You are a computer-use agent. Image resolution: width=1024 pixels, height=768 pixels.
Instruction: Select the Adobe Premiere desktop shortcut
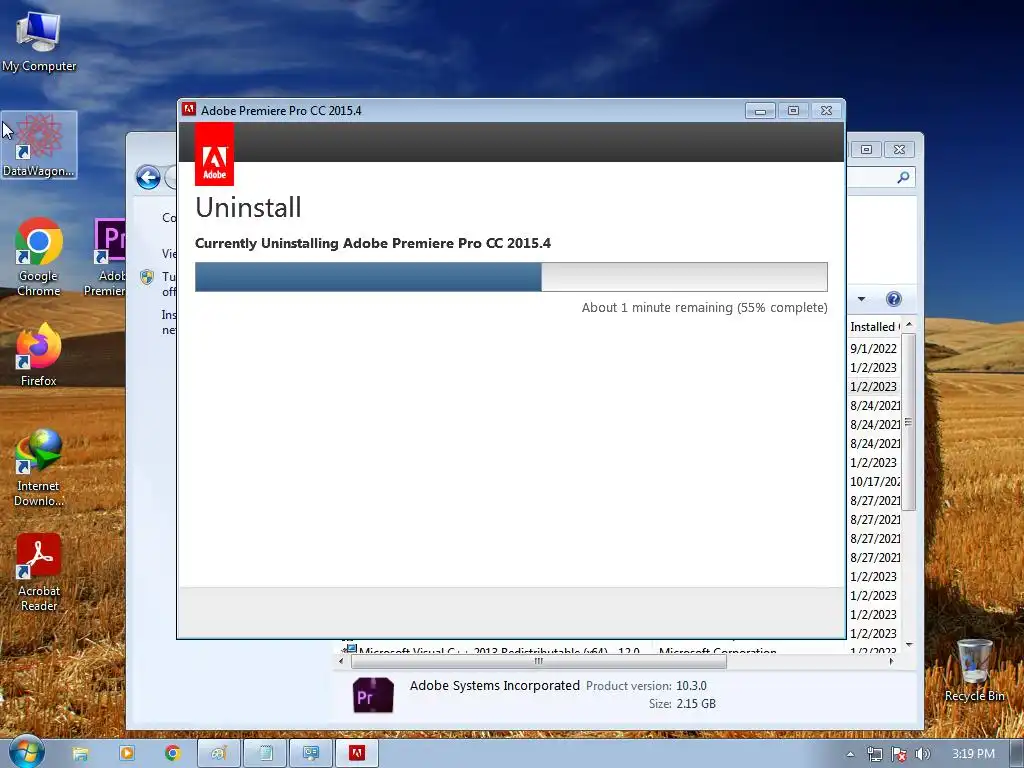[104, 257]
